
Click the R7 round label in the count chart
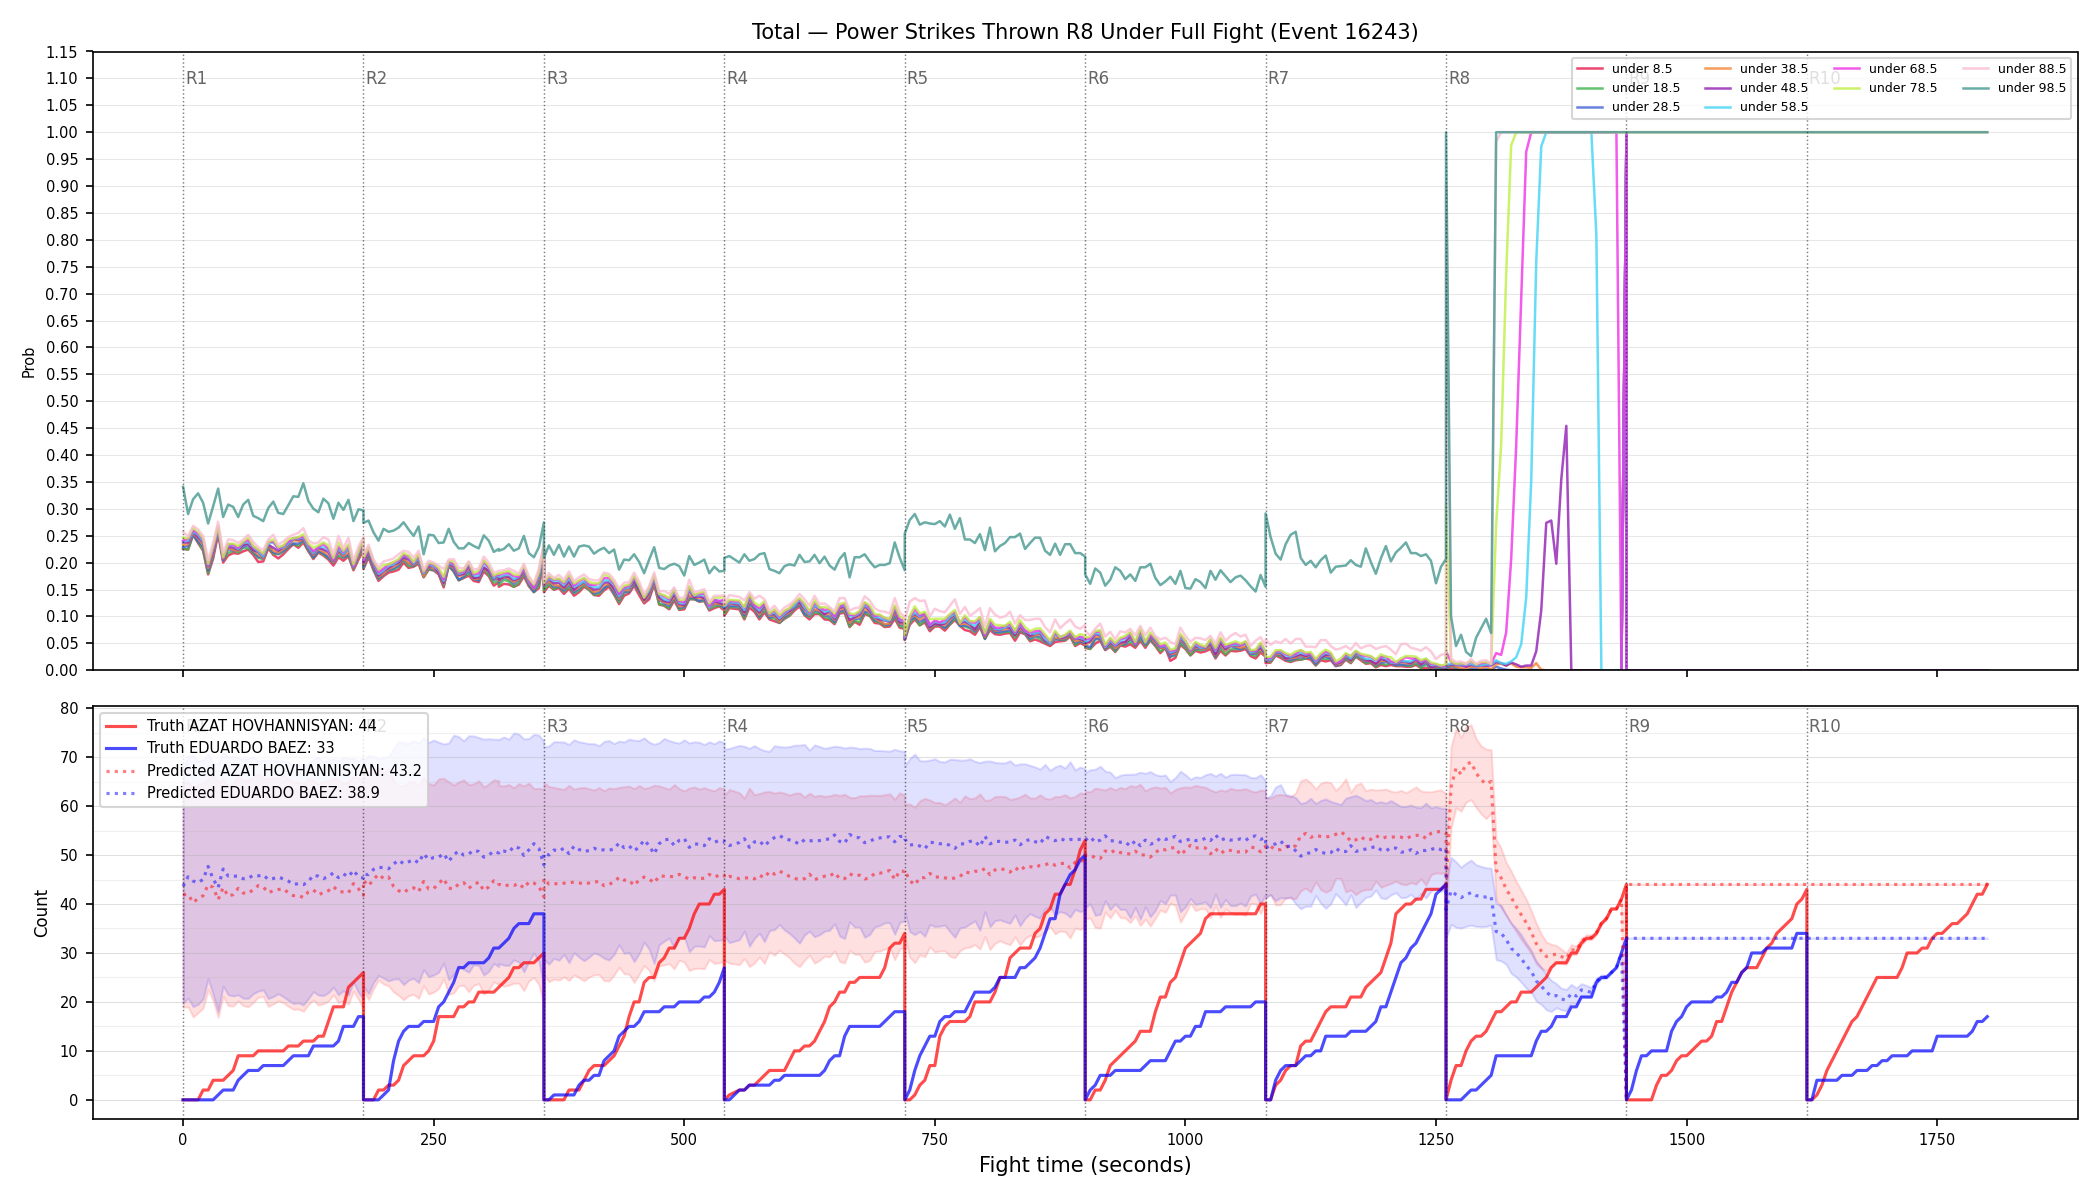click(x=1278, y=726)
